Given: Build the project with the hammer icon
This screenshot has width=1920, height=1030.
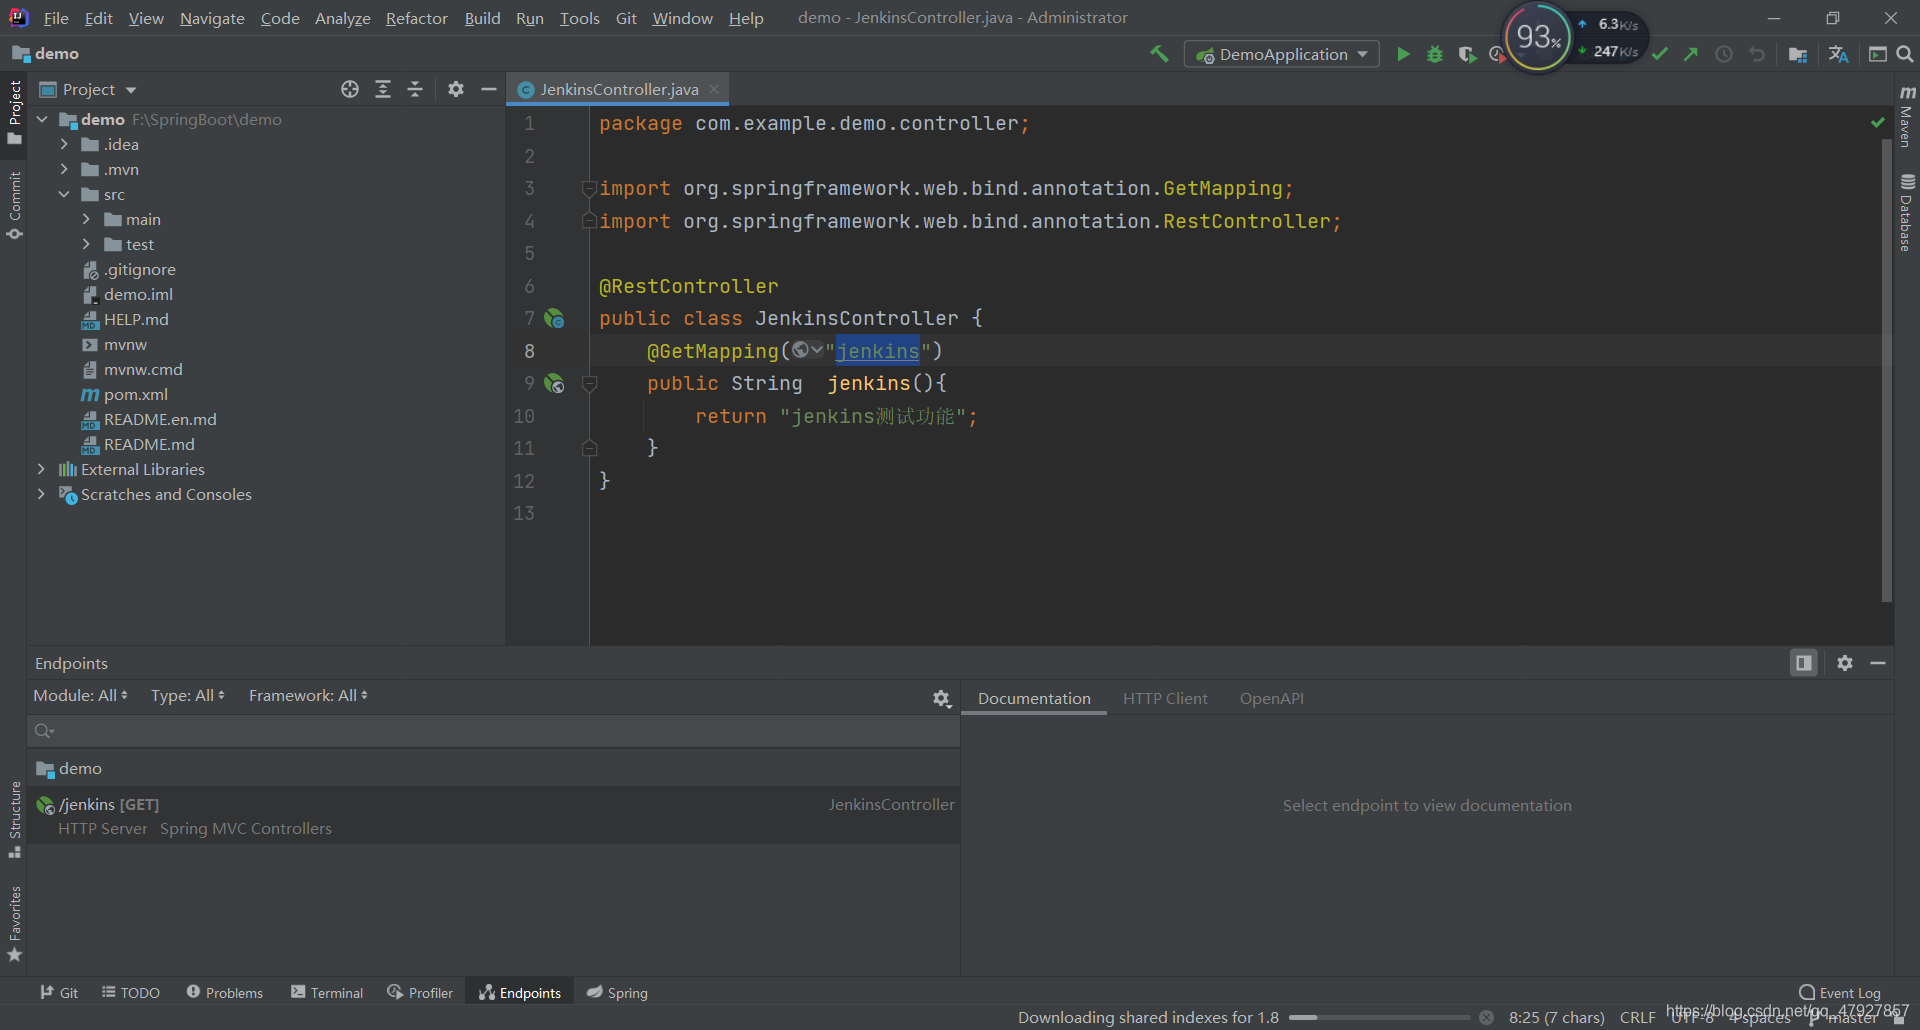Looking at the screenshot, I should [x=1159, y=54].
